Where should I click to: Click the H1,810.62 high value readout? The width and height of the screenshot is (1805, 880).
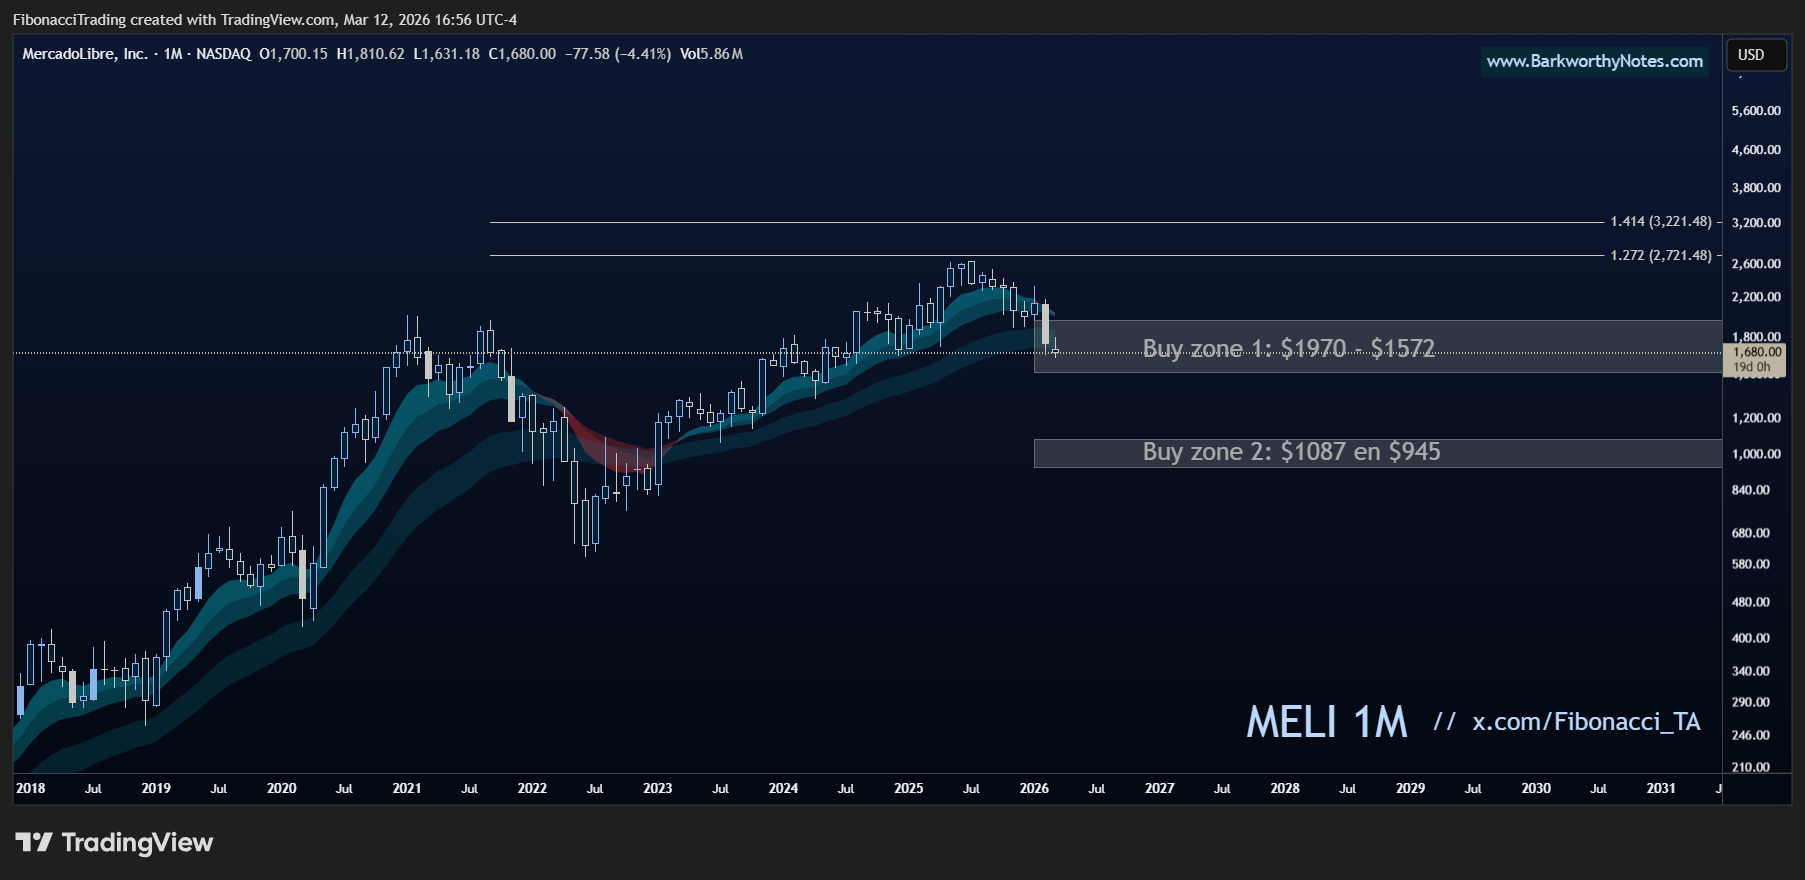tap(371, 54)
